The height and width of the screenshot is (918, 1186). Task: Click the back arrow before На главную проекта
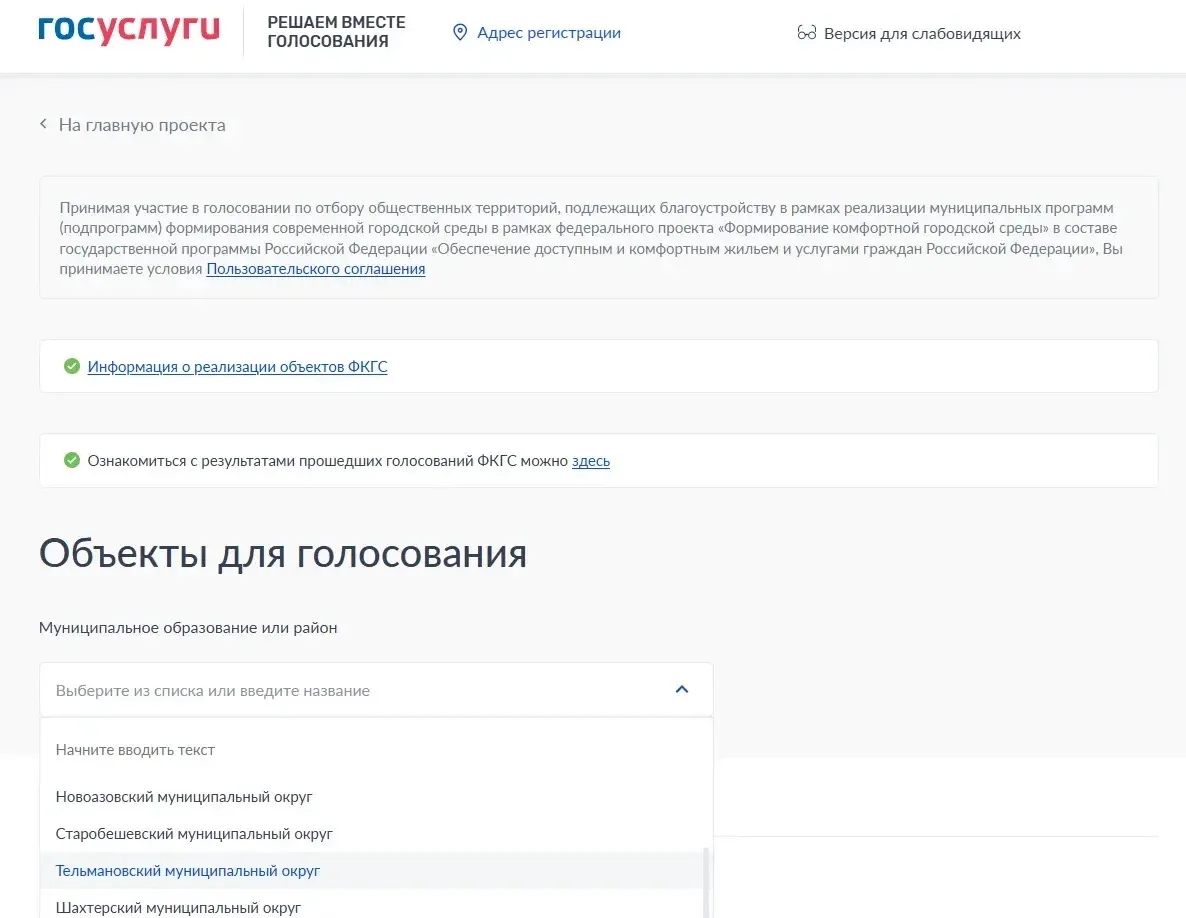tap(43, 125)
